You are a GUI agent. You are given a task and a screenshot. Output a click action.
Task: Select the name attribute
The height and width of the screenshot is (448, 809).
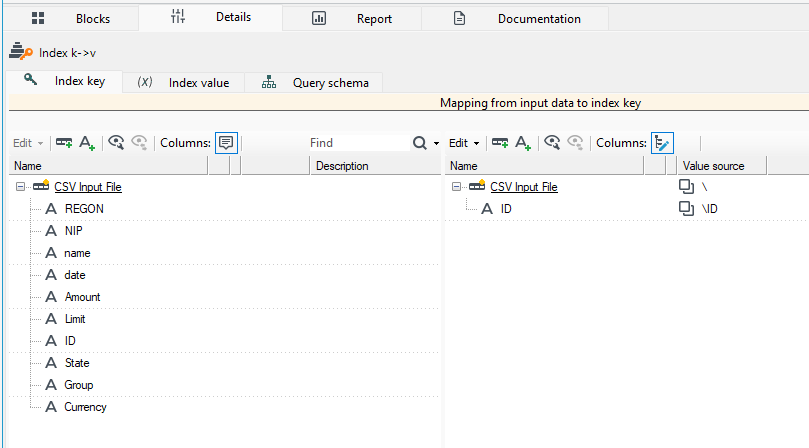[x=77, y=253]
